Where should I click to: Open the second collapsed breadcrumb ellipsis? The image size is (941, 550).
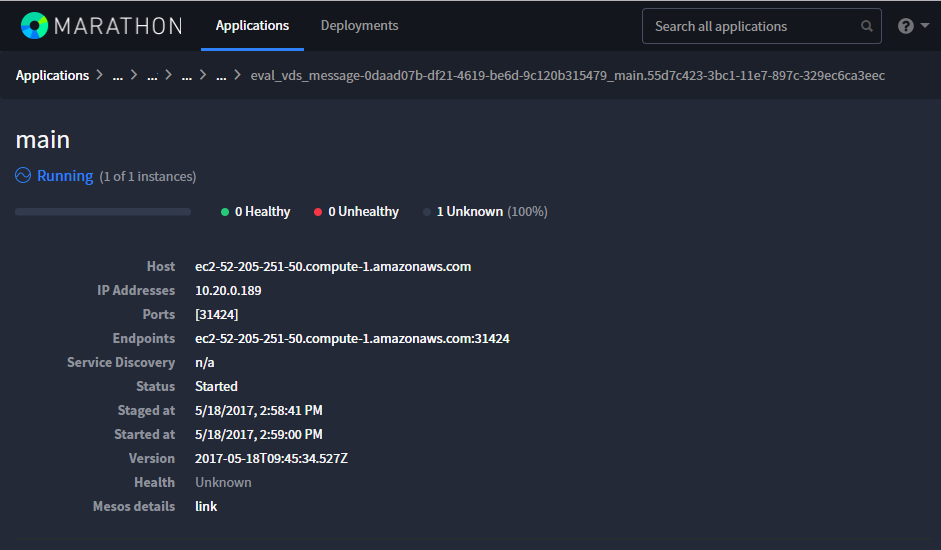[152, 76]
